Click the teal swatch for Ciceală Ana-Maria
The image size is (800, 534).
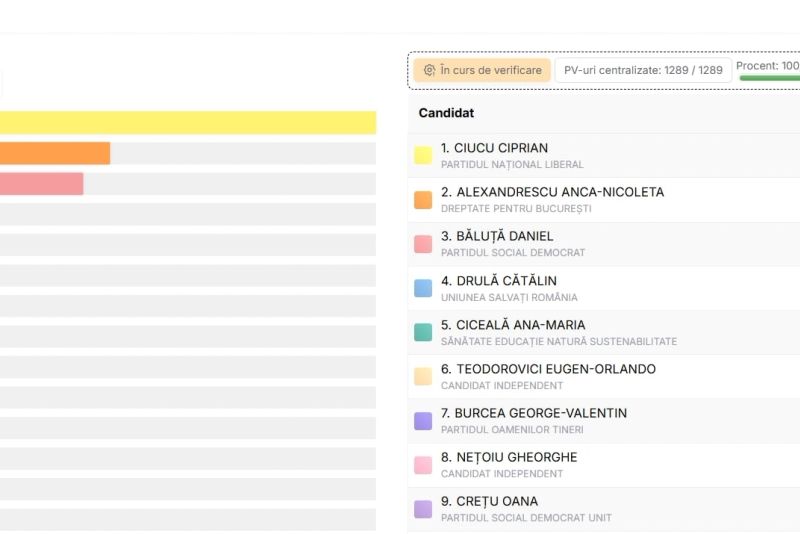tap(423, 332)
